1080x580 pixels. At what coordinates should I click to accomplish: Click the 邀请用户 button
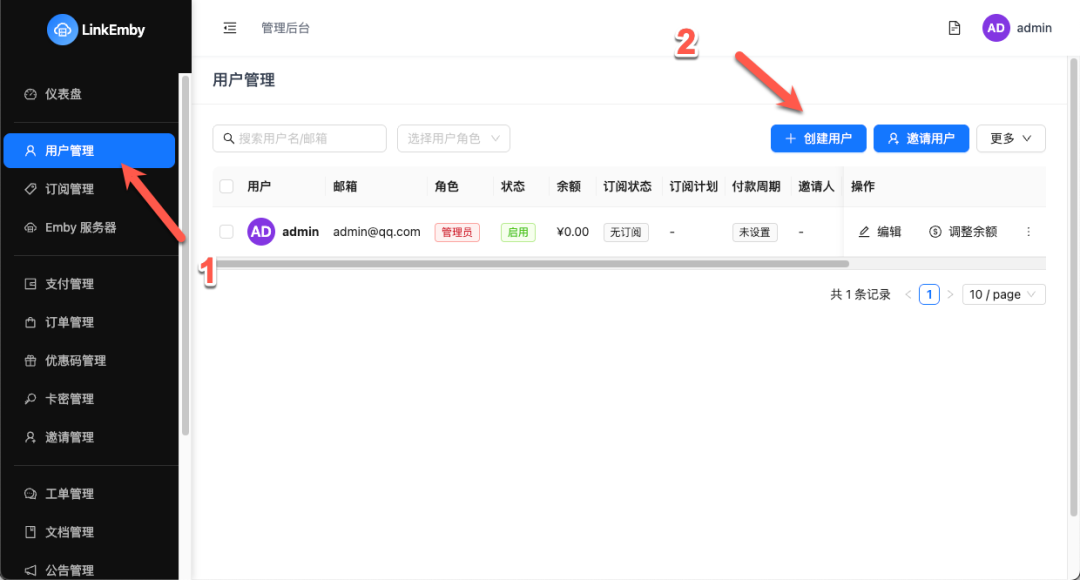click(x=921, y=138)
